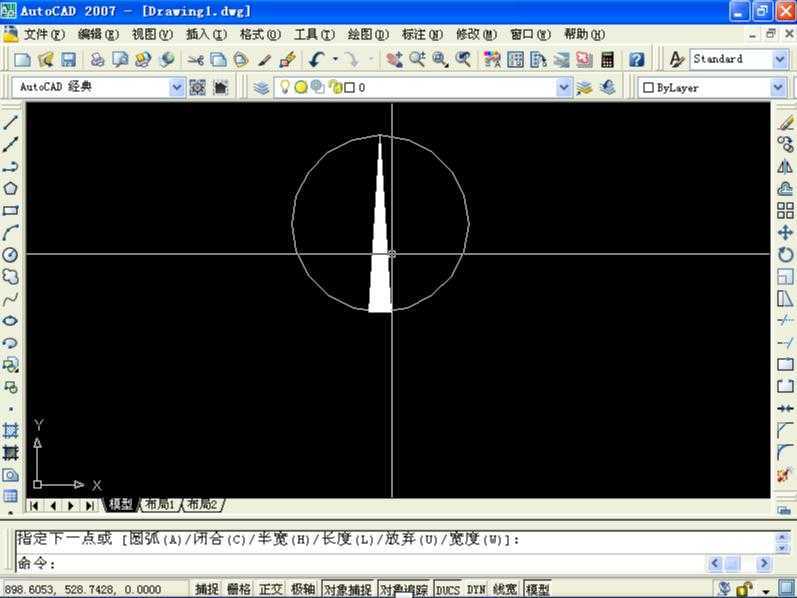
Task: Click the layer 0 color swatch
Action: [x=349, y=87]
